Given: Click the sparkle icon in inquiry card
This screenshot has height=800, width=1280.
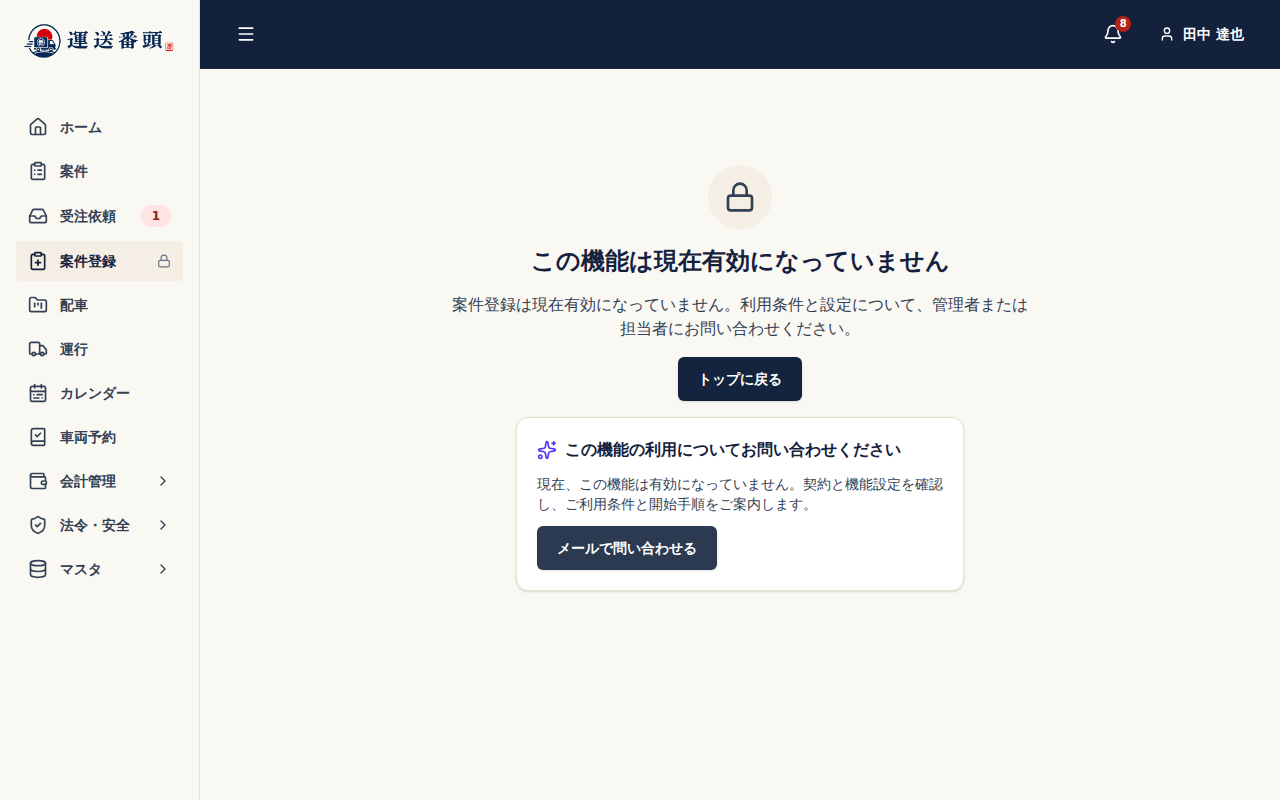Looking at the screenshot, I should click(x=547, y=450).
